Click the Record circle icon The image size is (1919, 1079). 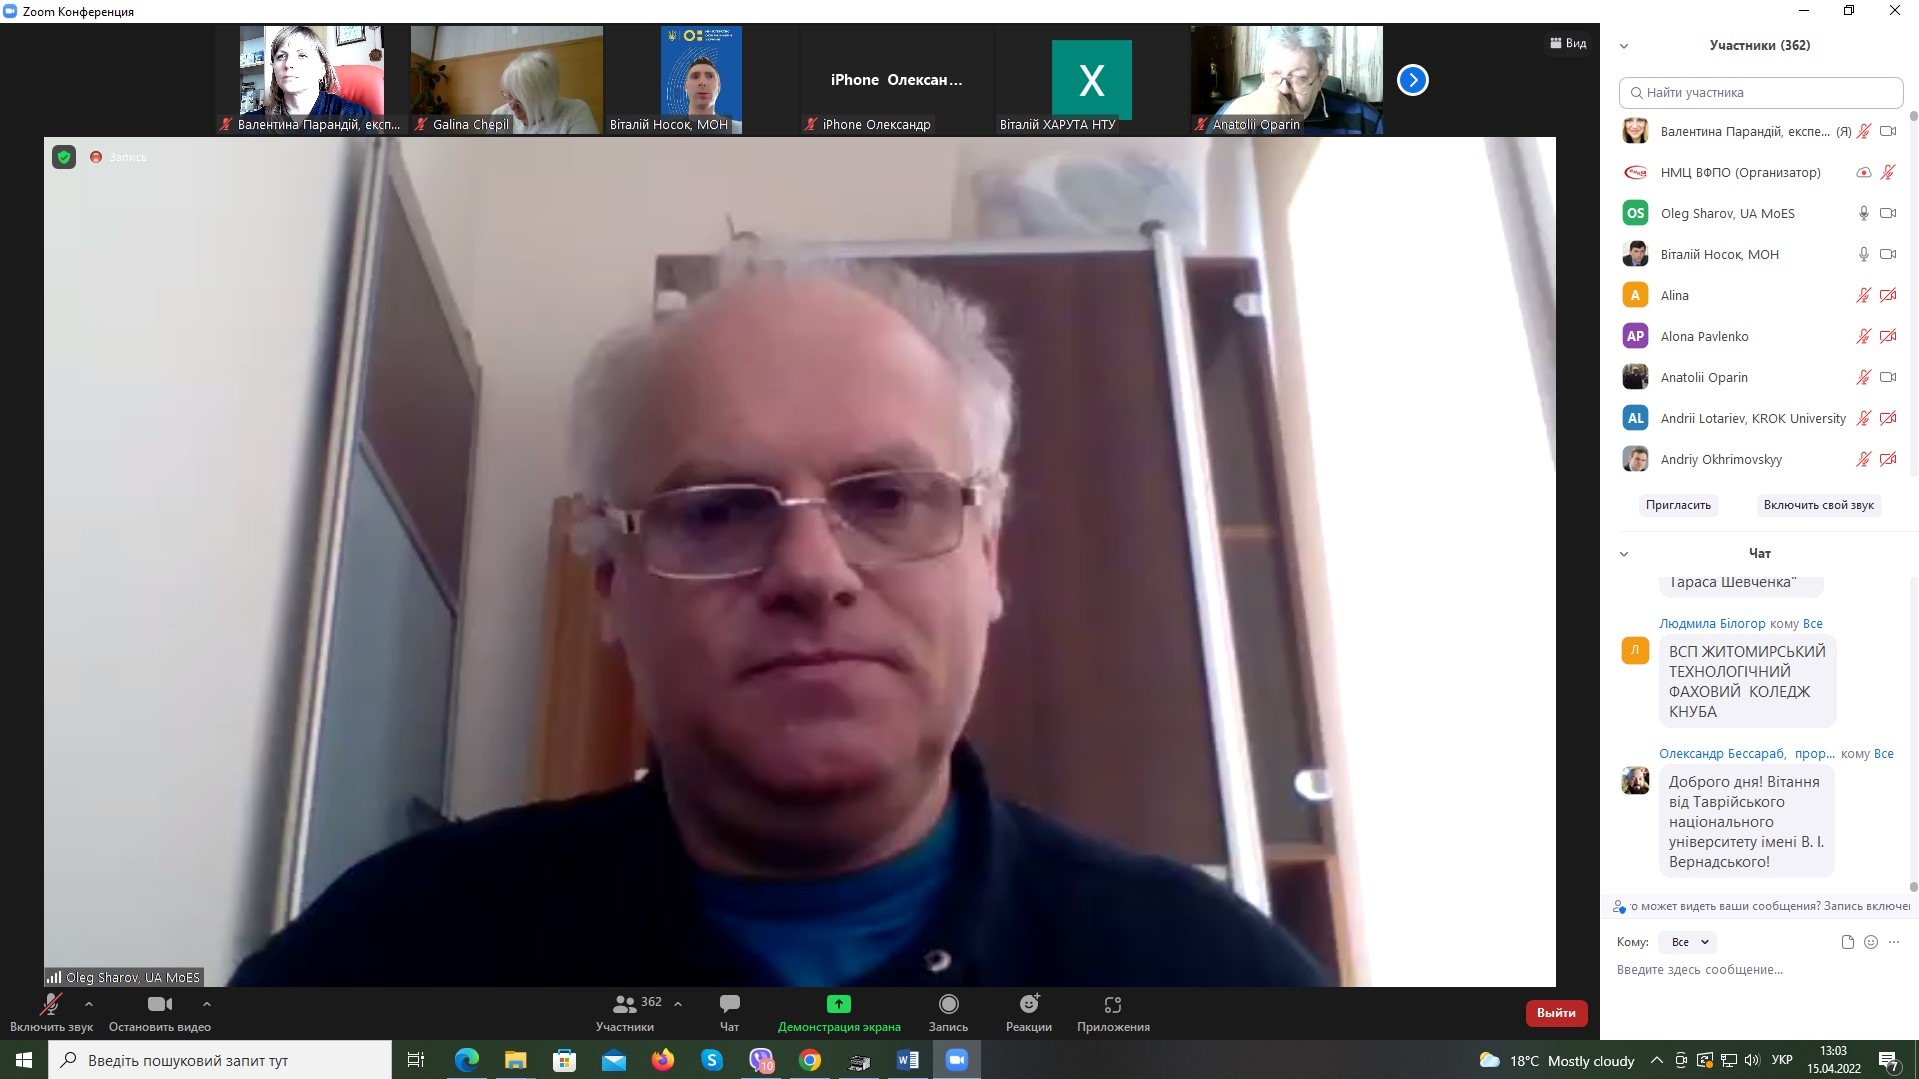[948, 1004]
